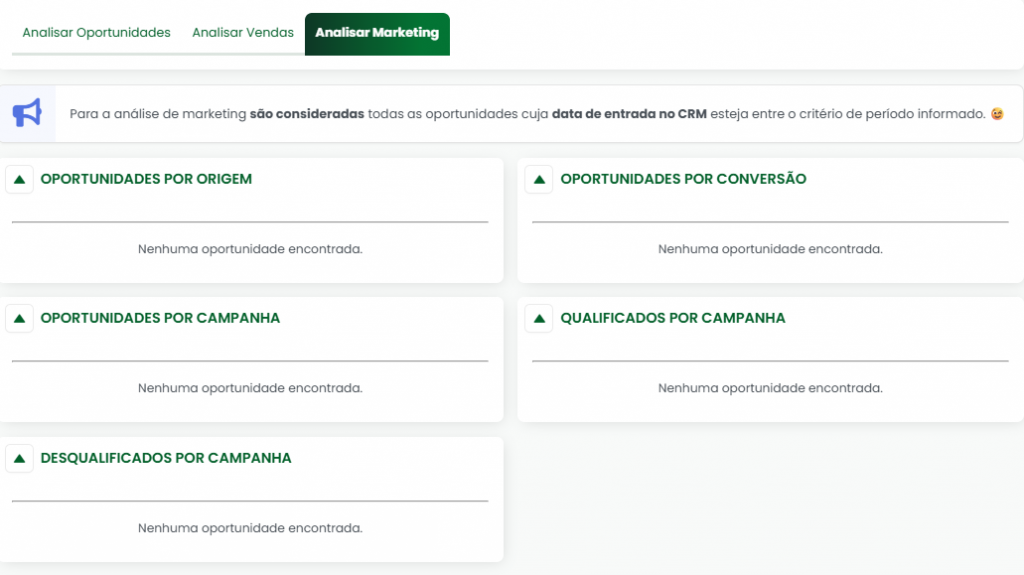The image size is (1024, 575).
Task: Select the Desqualificados por Campanha title
Action: 166,459
